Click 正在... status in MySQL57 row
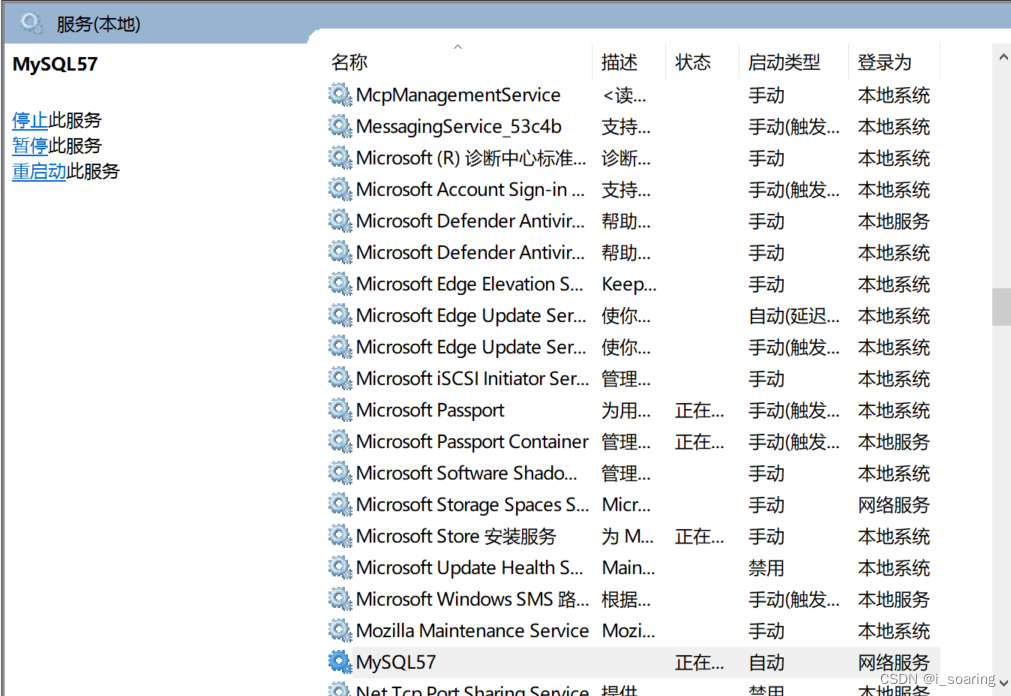 700,662
